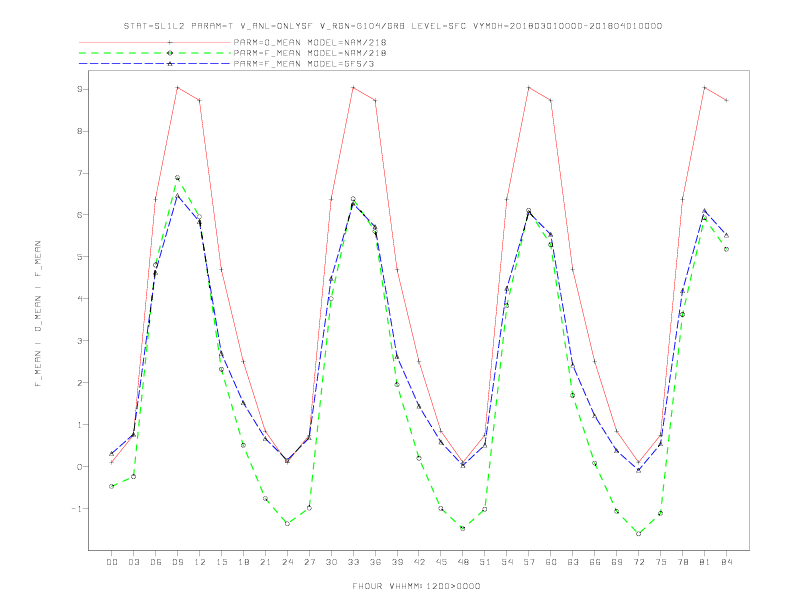Image resolution: width=792 pixels, height=612 pixels.
Task: Click x-axis forecast hour label 33
Action: tap(353, 562)
